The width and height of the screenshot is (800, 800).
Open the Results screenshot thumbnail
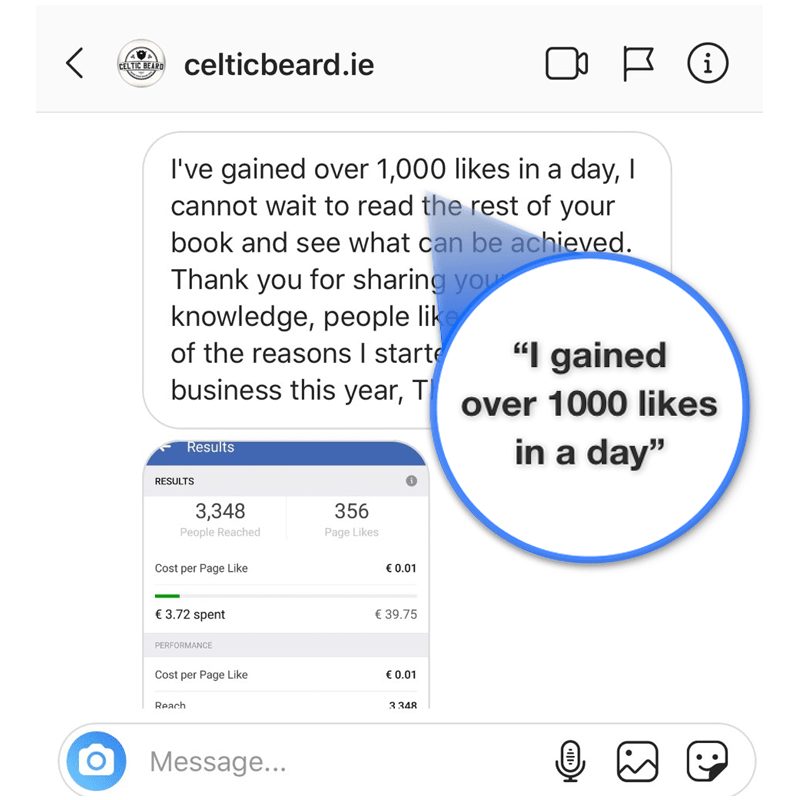pos(286,574)
